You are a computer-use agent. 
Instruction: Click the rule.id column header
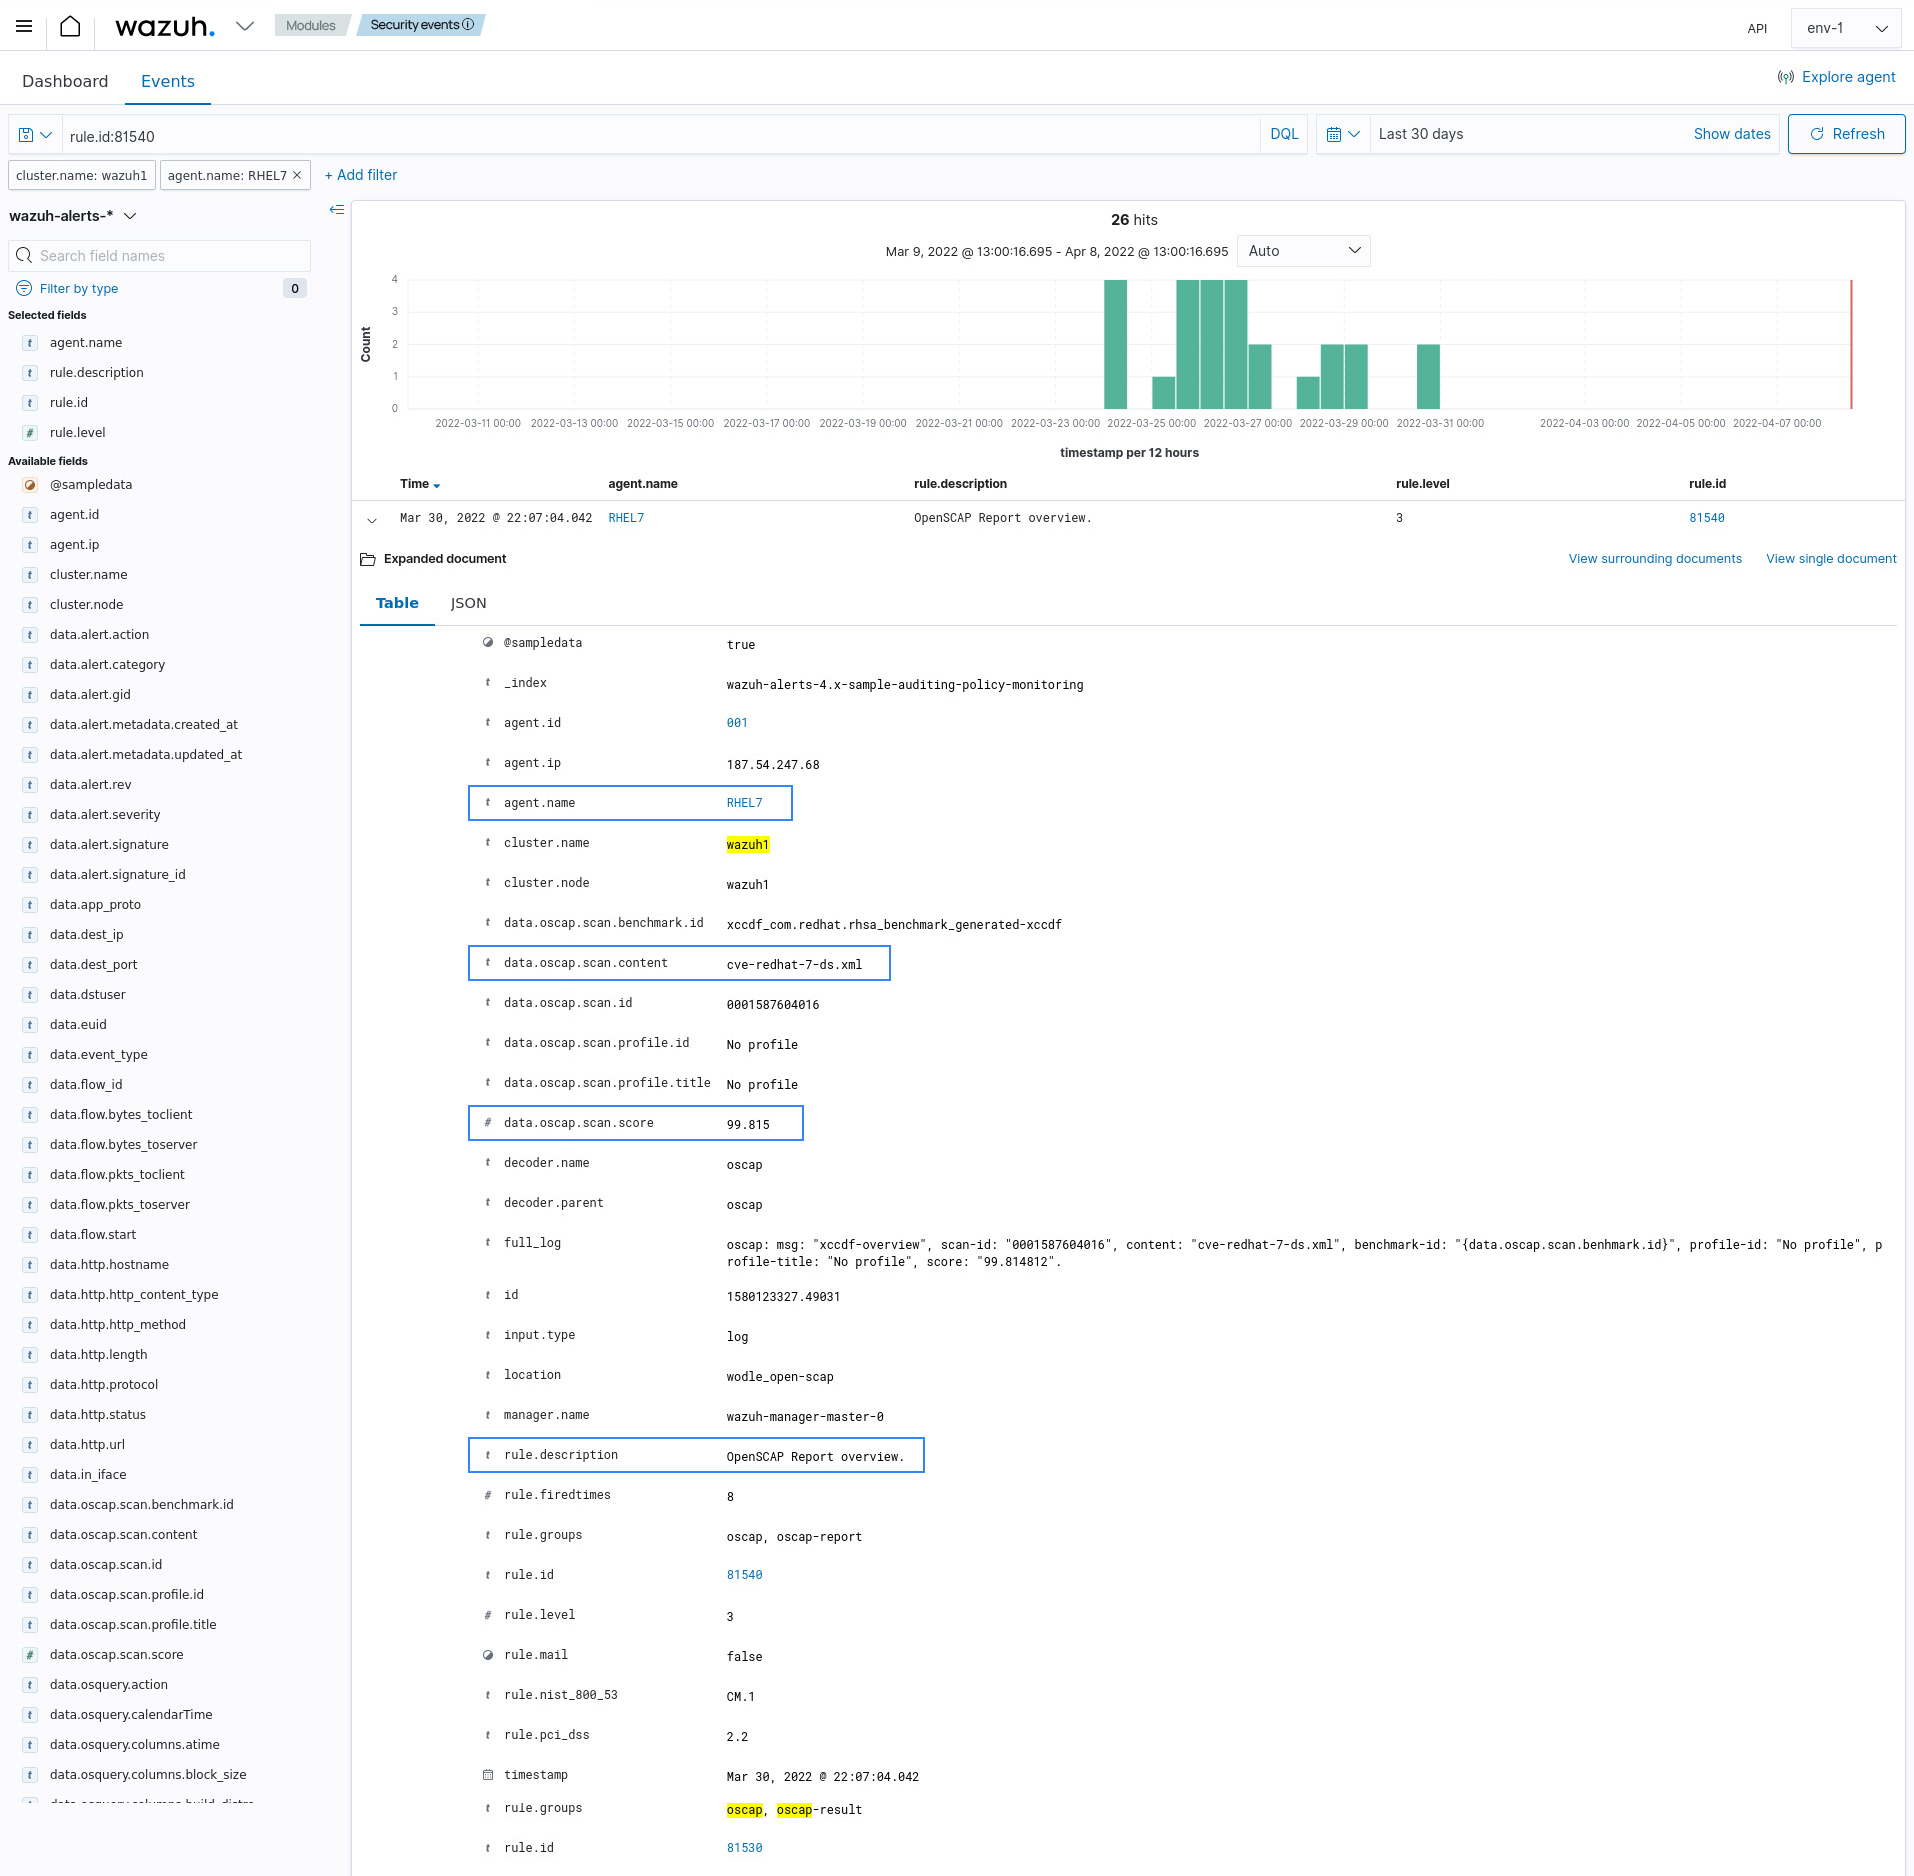1707,484
